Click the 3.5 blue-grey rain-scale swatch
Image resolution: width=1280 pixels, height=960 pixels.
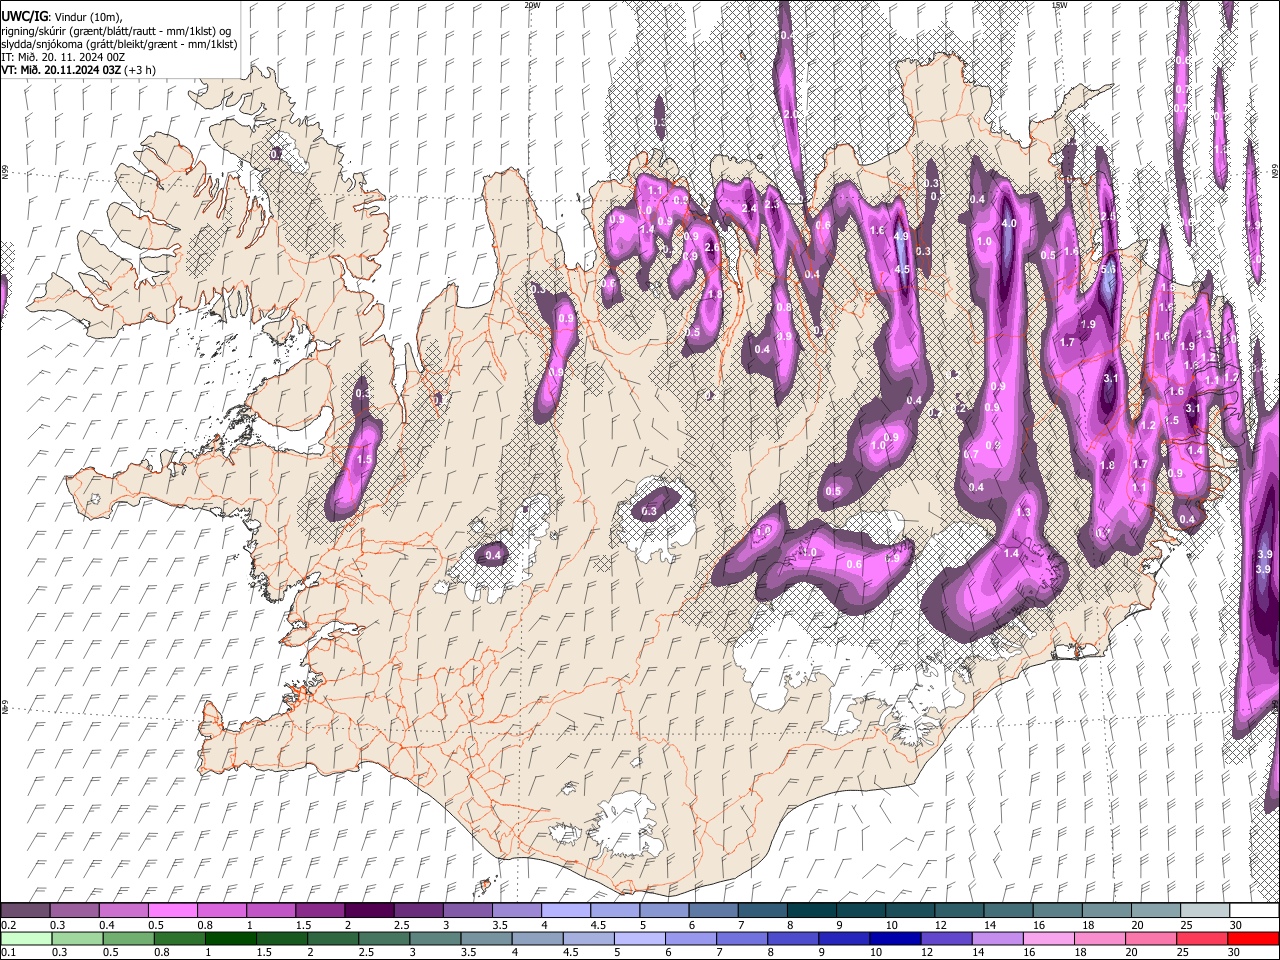[485, 938]
